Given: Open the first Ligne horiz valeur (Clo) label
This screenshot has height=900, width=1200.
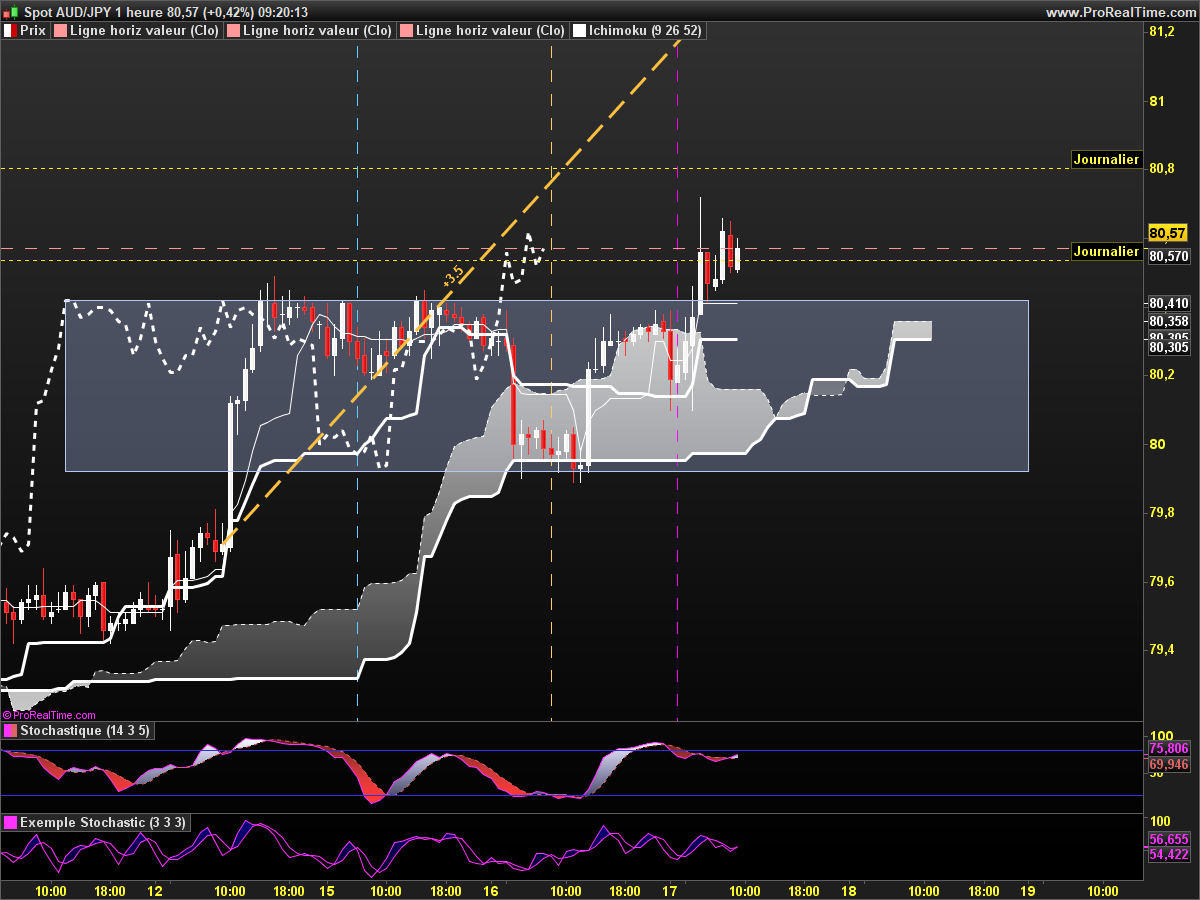Looking at the screenshot, I should [x=144, y=31].
